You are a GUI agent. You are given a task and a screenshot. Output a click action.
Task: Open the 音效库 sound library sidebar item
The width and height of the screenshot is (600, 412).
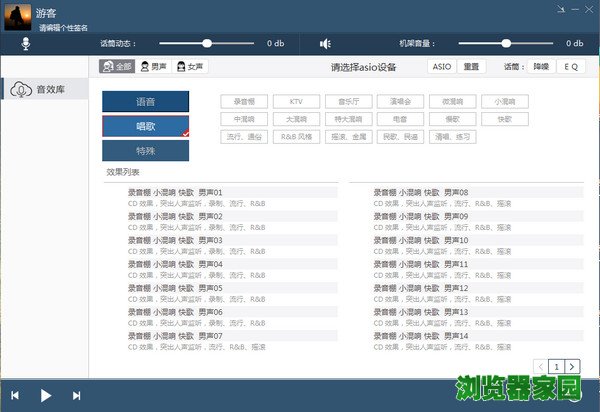coord(45,90)
